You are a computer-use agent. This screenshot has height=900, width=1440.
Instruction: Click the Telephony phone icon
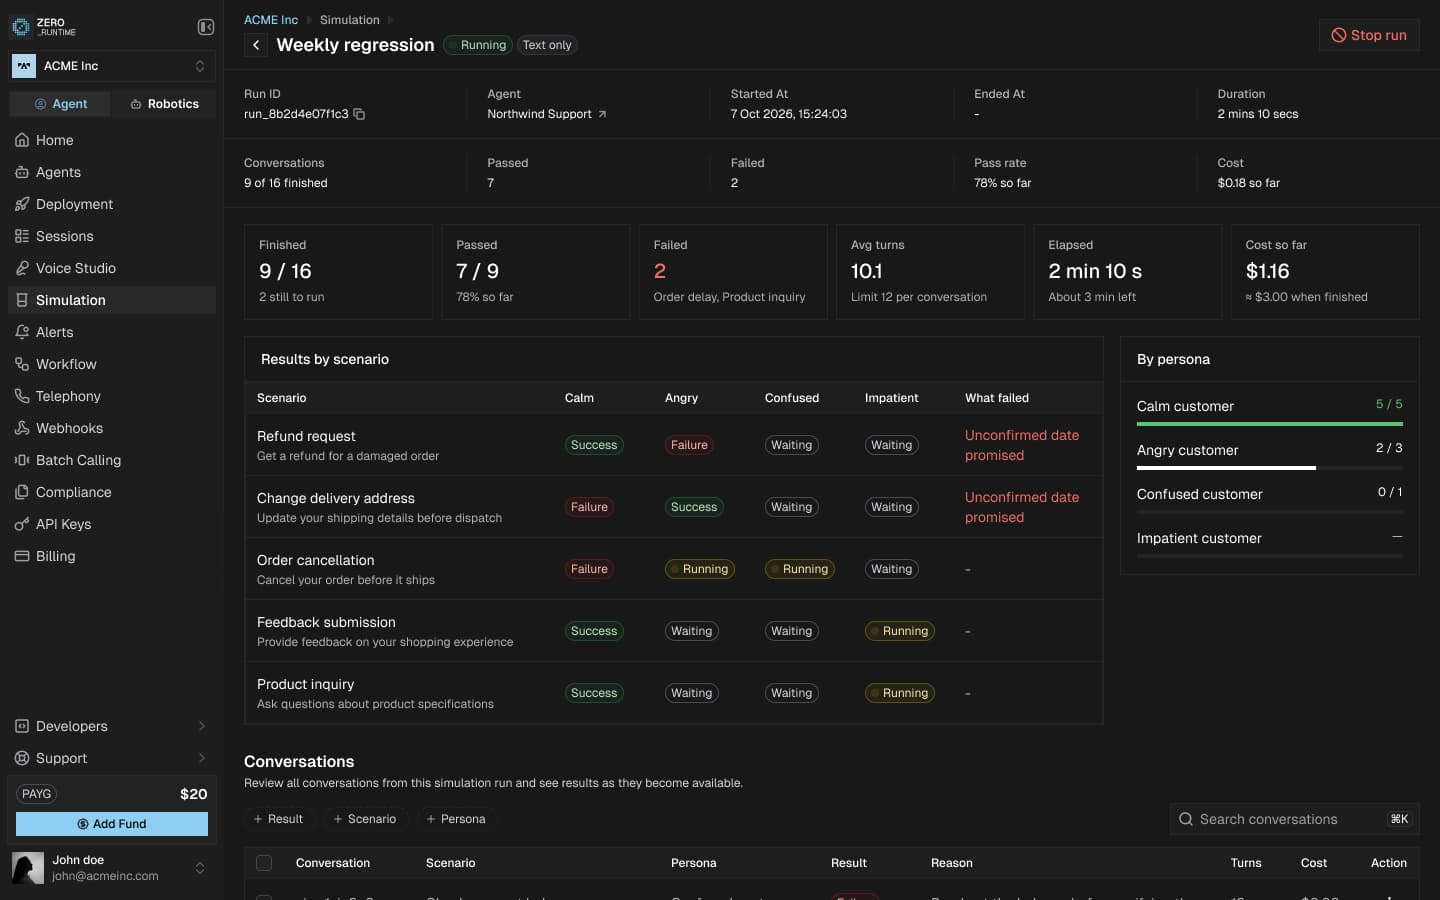[x=22, y=396]
